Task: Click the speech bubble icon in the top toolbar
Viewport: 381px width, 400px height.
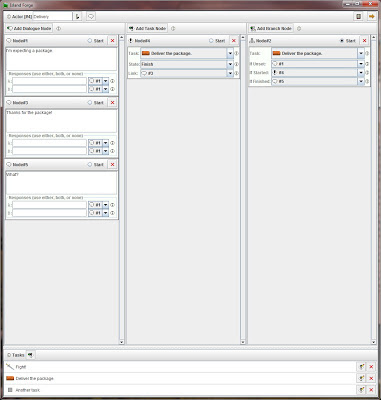Action: 91,16
